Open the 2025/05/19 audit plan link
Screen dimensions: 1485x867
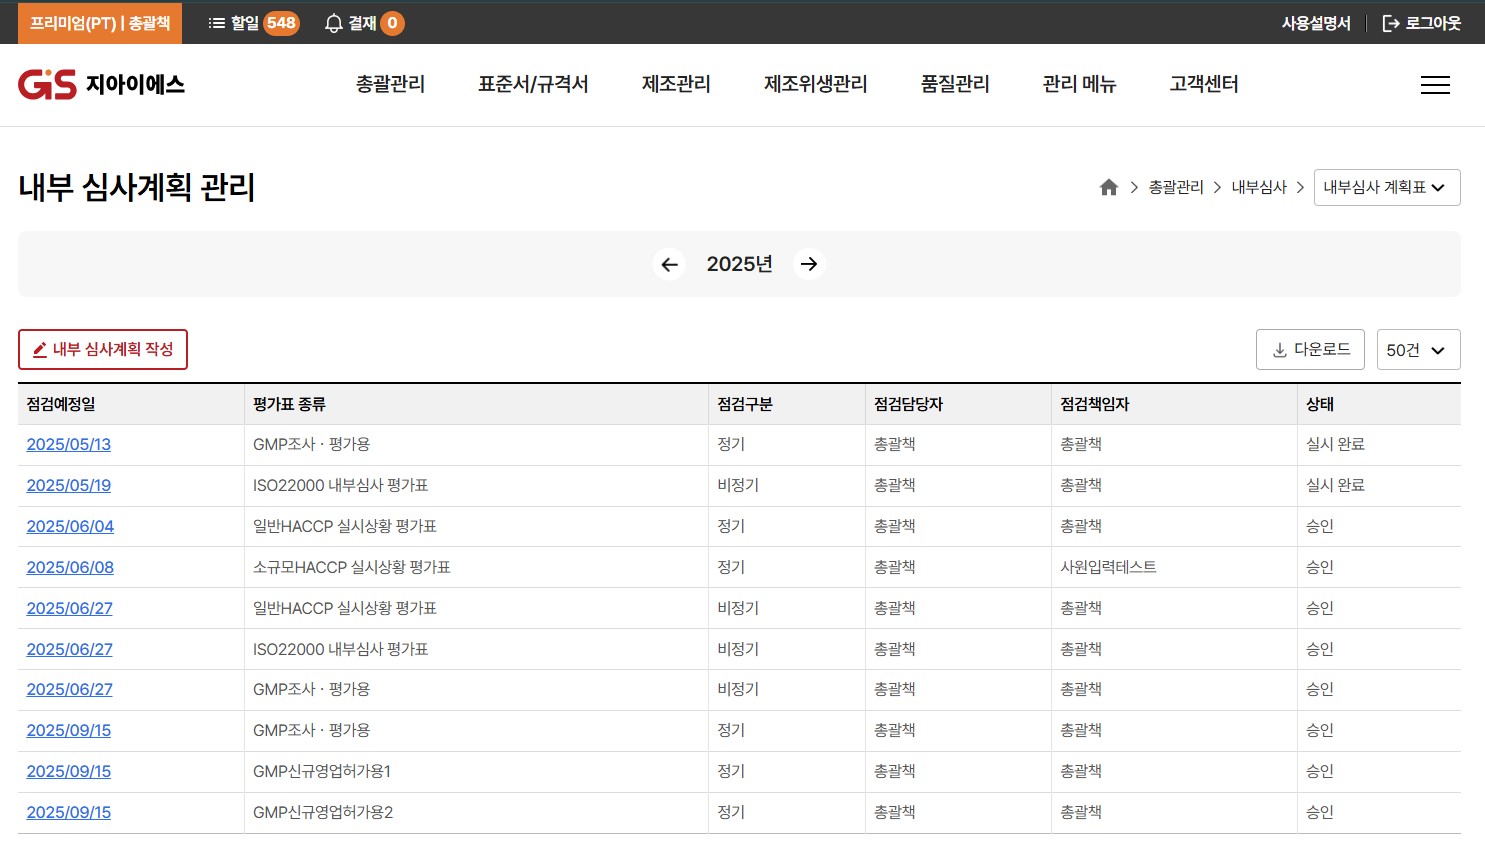coord(69,486)
